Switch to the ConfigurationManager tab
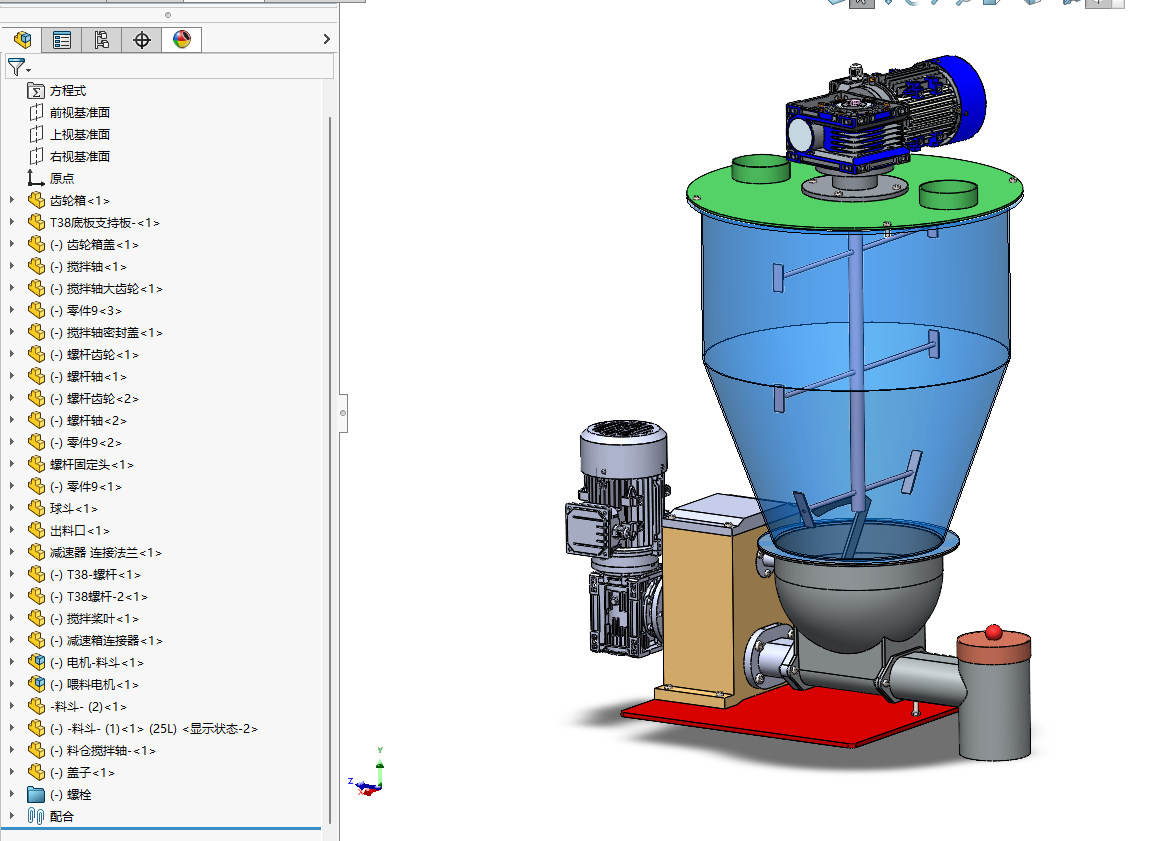 pyautogui.click(x=102, y=40)
